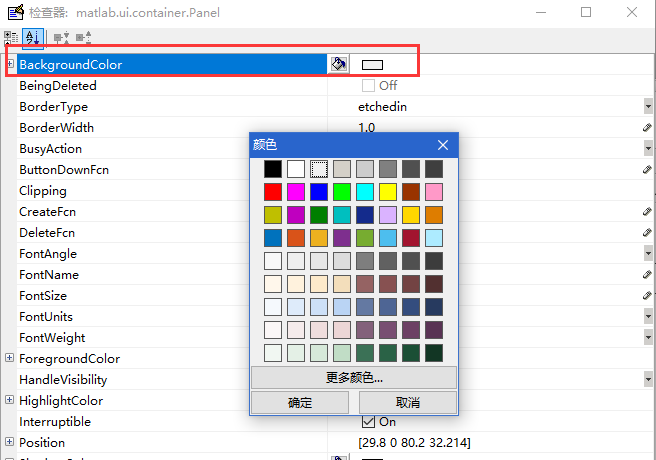Select the DeleteFcn property row label
Viewport: 656px width, 460px height.
click(x=47, y=233)
